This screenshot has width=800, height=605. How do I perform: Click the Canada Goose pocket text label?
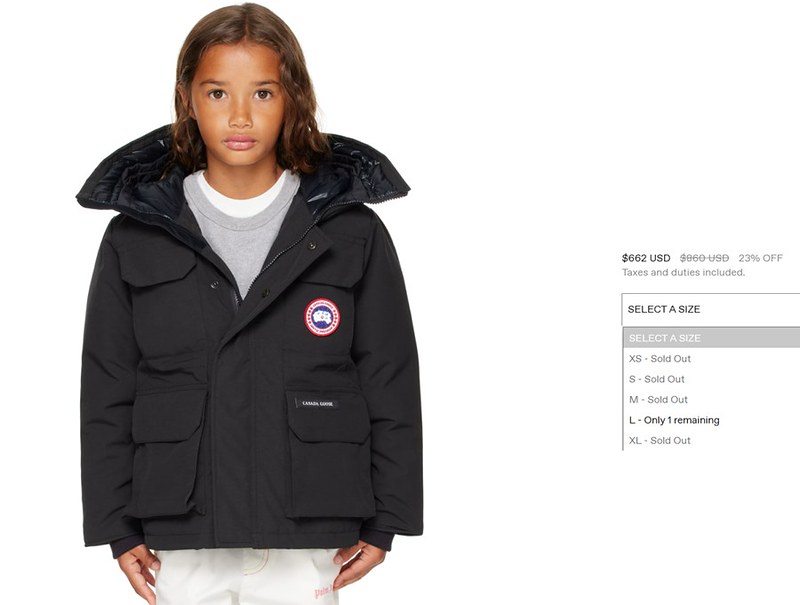click(317, 403)
